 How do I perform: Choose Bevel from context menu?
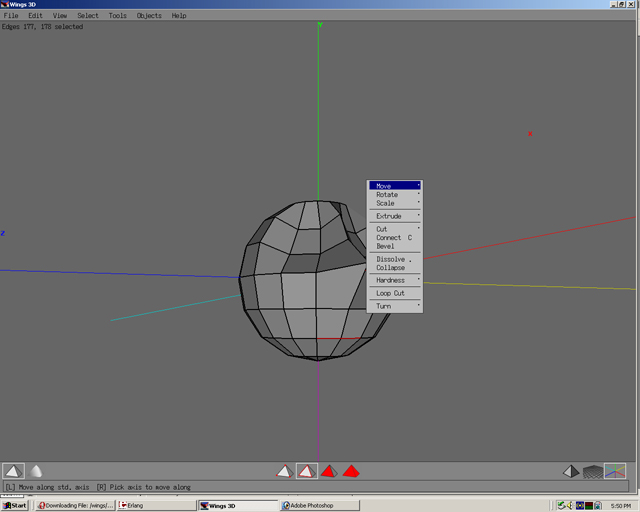(x=386, y=246)
